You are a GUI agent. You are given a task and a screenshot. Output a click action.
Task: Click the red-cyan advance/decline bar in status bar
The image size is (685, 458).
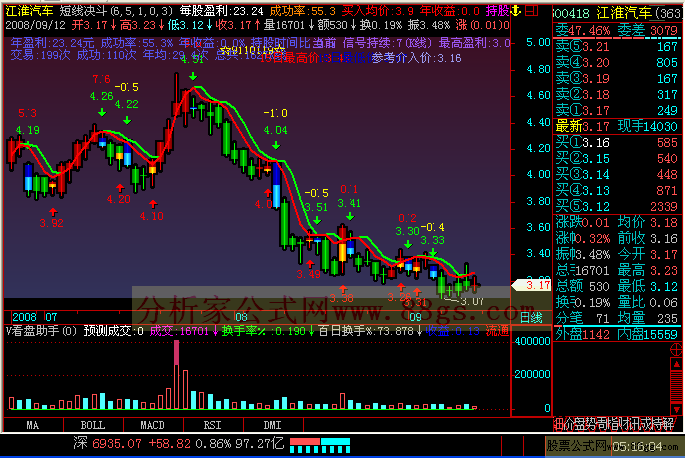(x=320, y=445)
